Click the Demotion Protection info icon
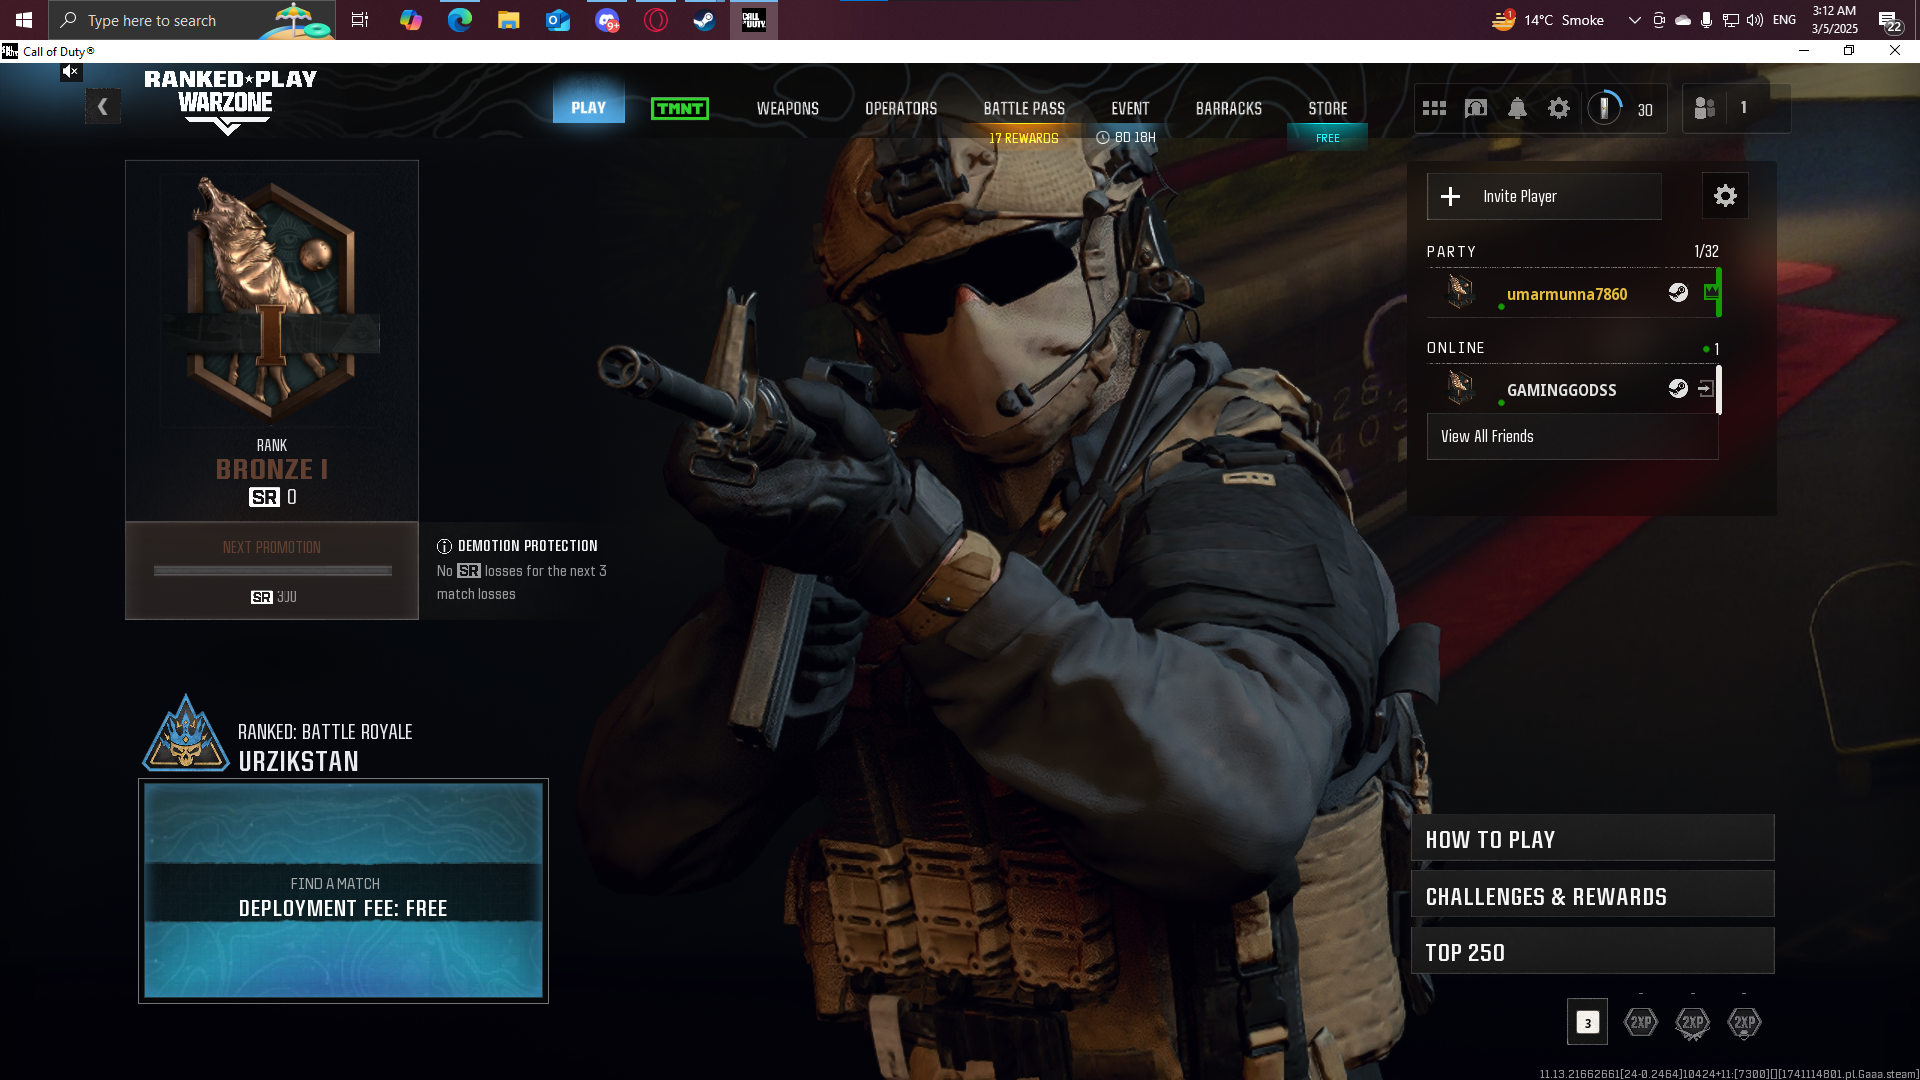 [444, 546]
